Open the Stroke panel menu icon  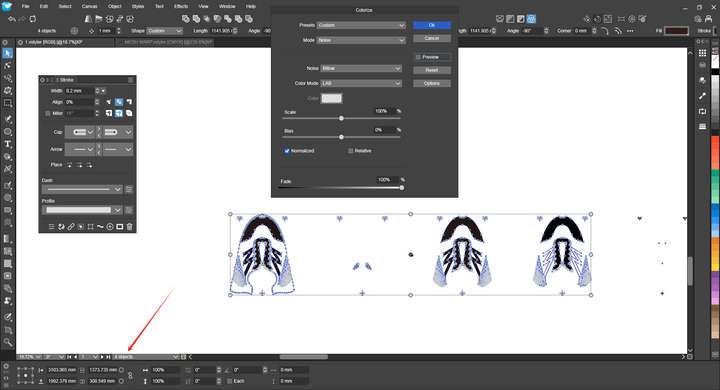pyautogui.click(x=130, y=80)
